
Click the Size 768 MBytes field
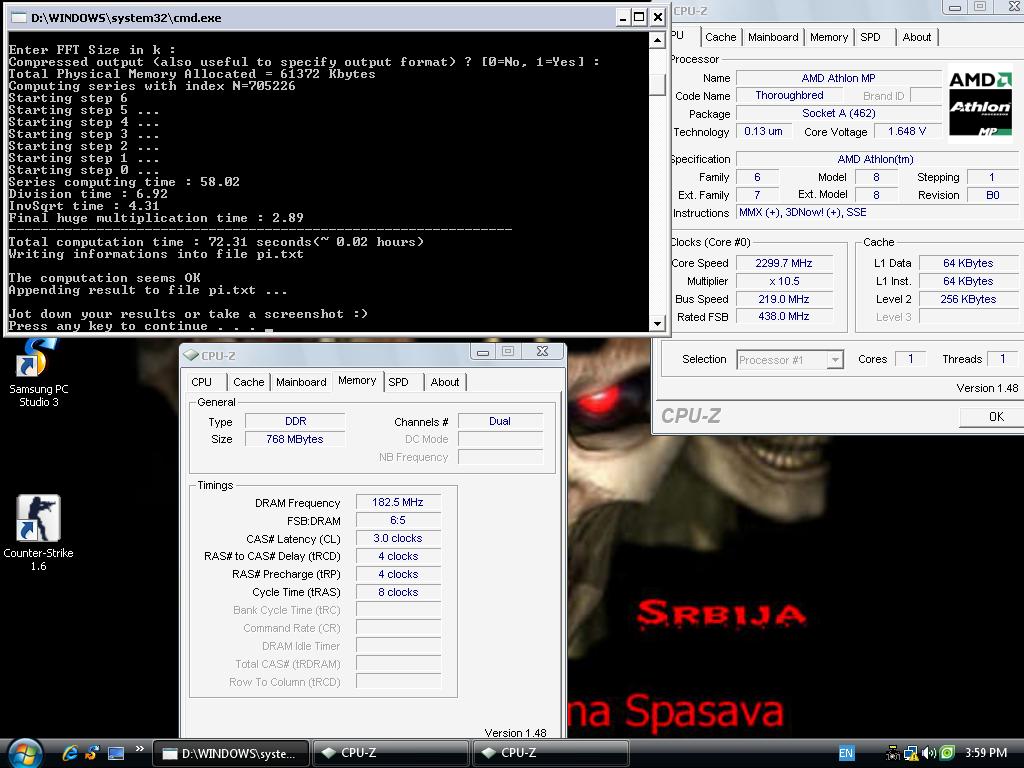pos(295,439)
